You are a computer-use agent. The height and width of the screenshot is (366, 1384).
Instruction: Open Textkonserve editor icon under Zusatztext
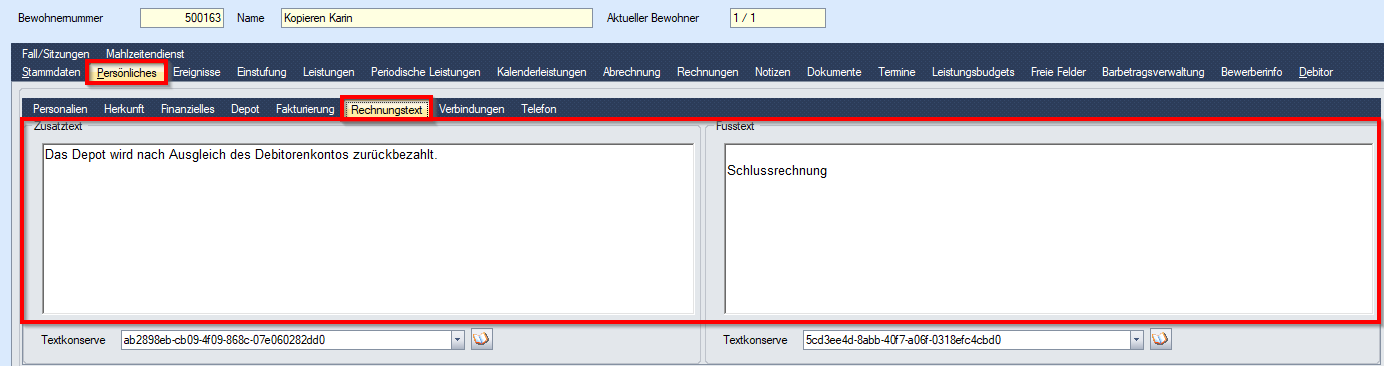click(x=482, y=339)
